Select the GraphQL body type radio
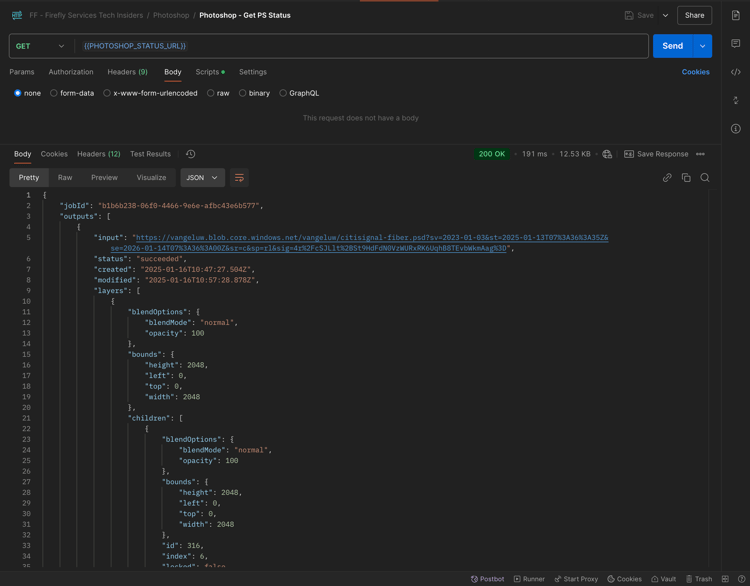This screenshot has width=750, height=586. pos(283,93)
